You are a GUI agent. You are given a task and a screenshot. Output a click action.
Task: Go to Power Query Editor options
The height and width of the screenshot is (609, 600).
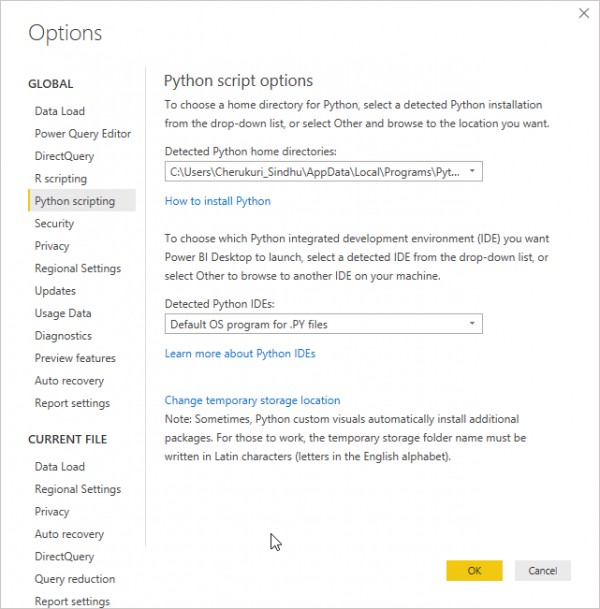pyautogui.click(x=83, y=134)
